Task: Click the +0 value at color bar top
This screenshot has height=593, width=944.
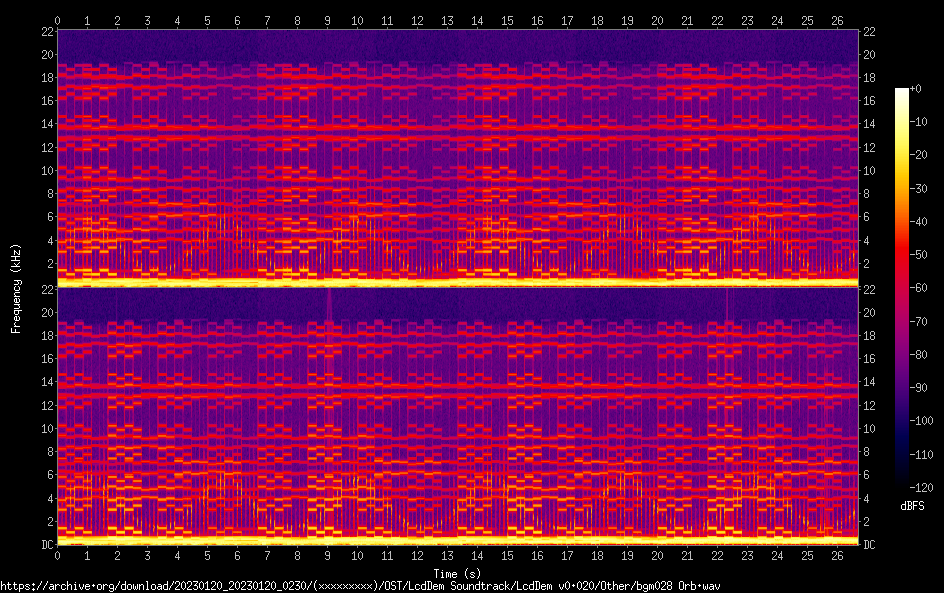Action: click(x=915, y=90)
